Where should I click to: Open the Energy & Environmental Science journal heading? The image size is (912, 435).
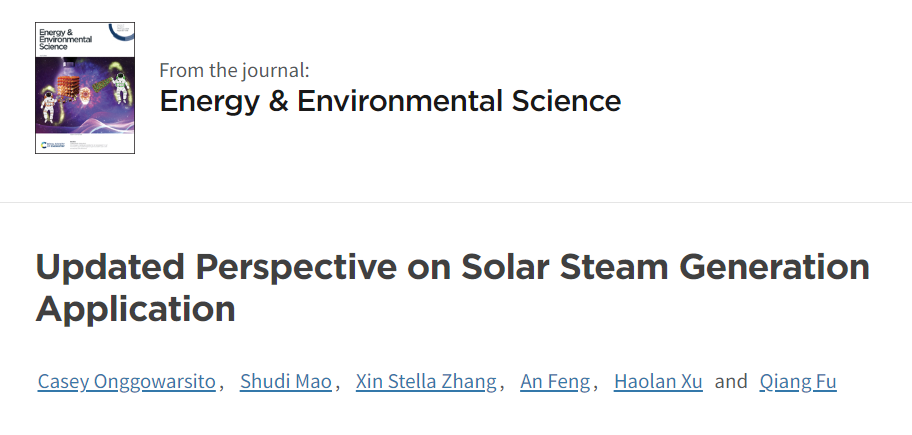click(x=390, y=101)
